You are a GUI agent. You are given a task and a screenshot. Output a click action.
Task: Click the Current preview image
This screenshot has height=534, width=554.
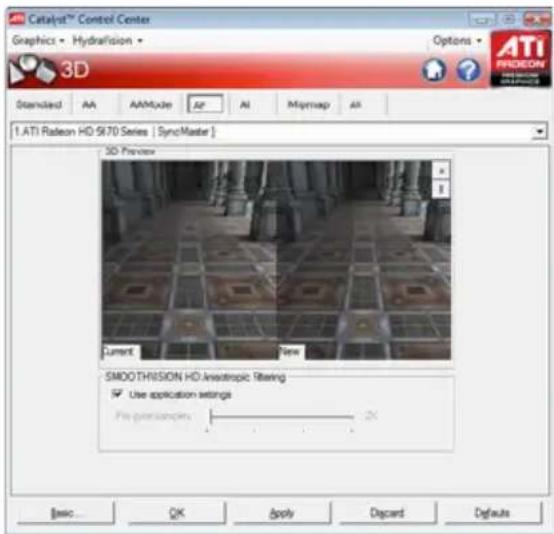click(x=189, y=260)
